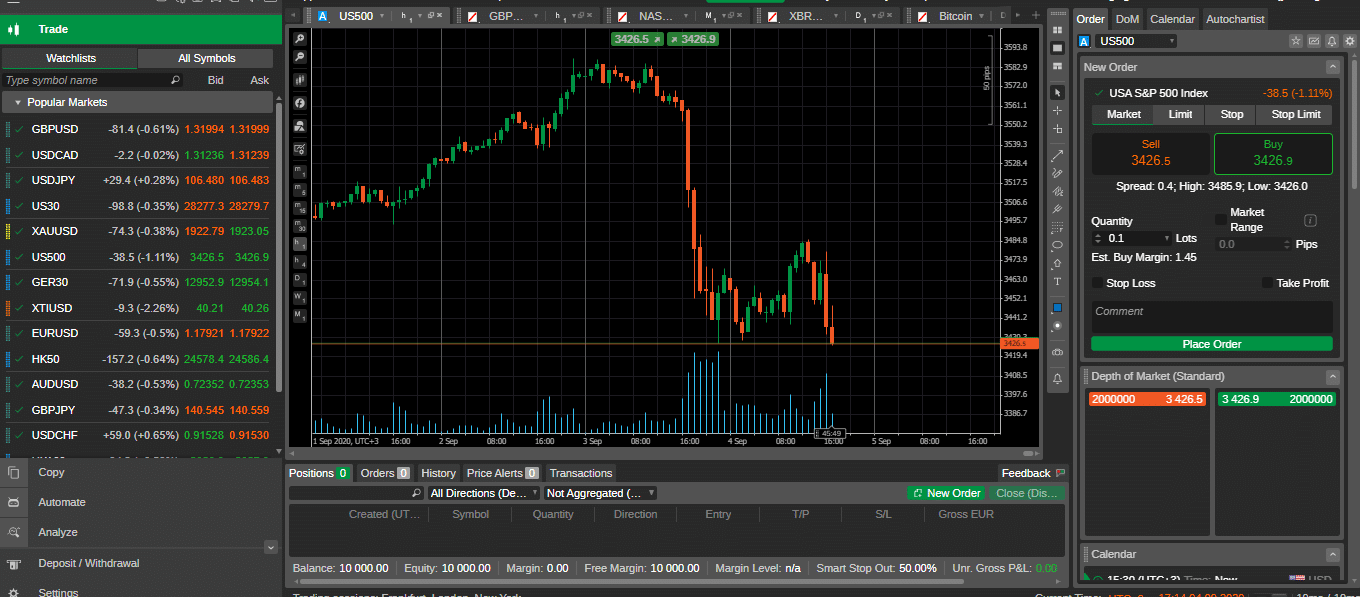The width and height of the screenshot is (1360, 597).
Task: Click the green Place Order button
Action: click(x=1211, y=343)
